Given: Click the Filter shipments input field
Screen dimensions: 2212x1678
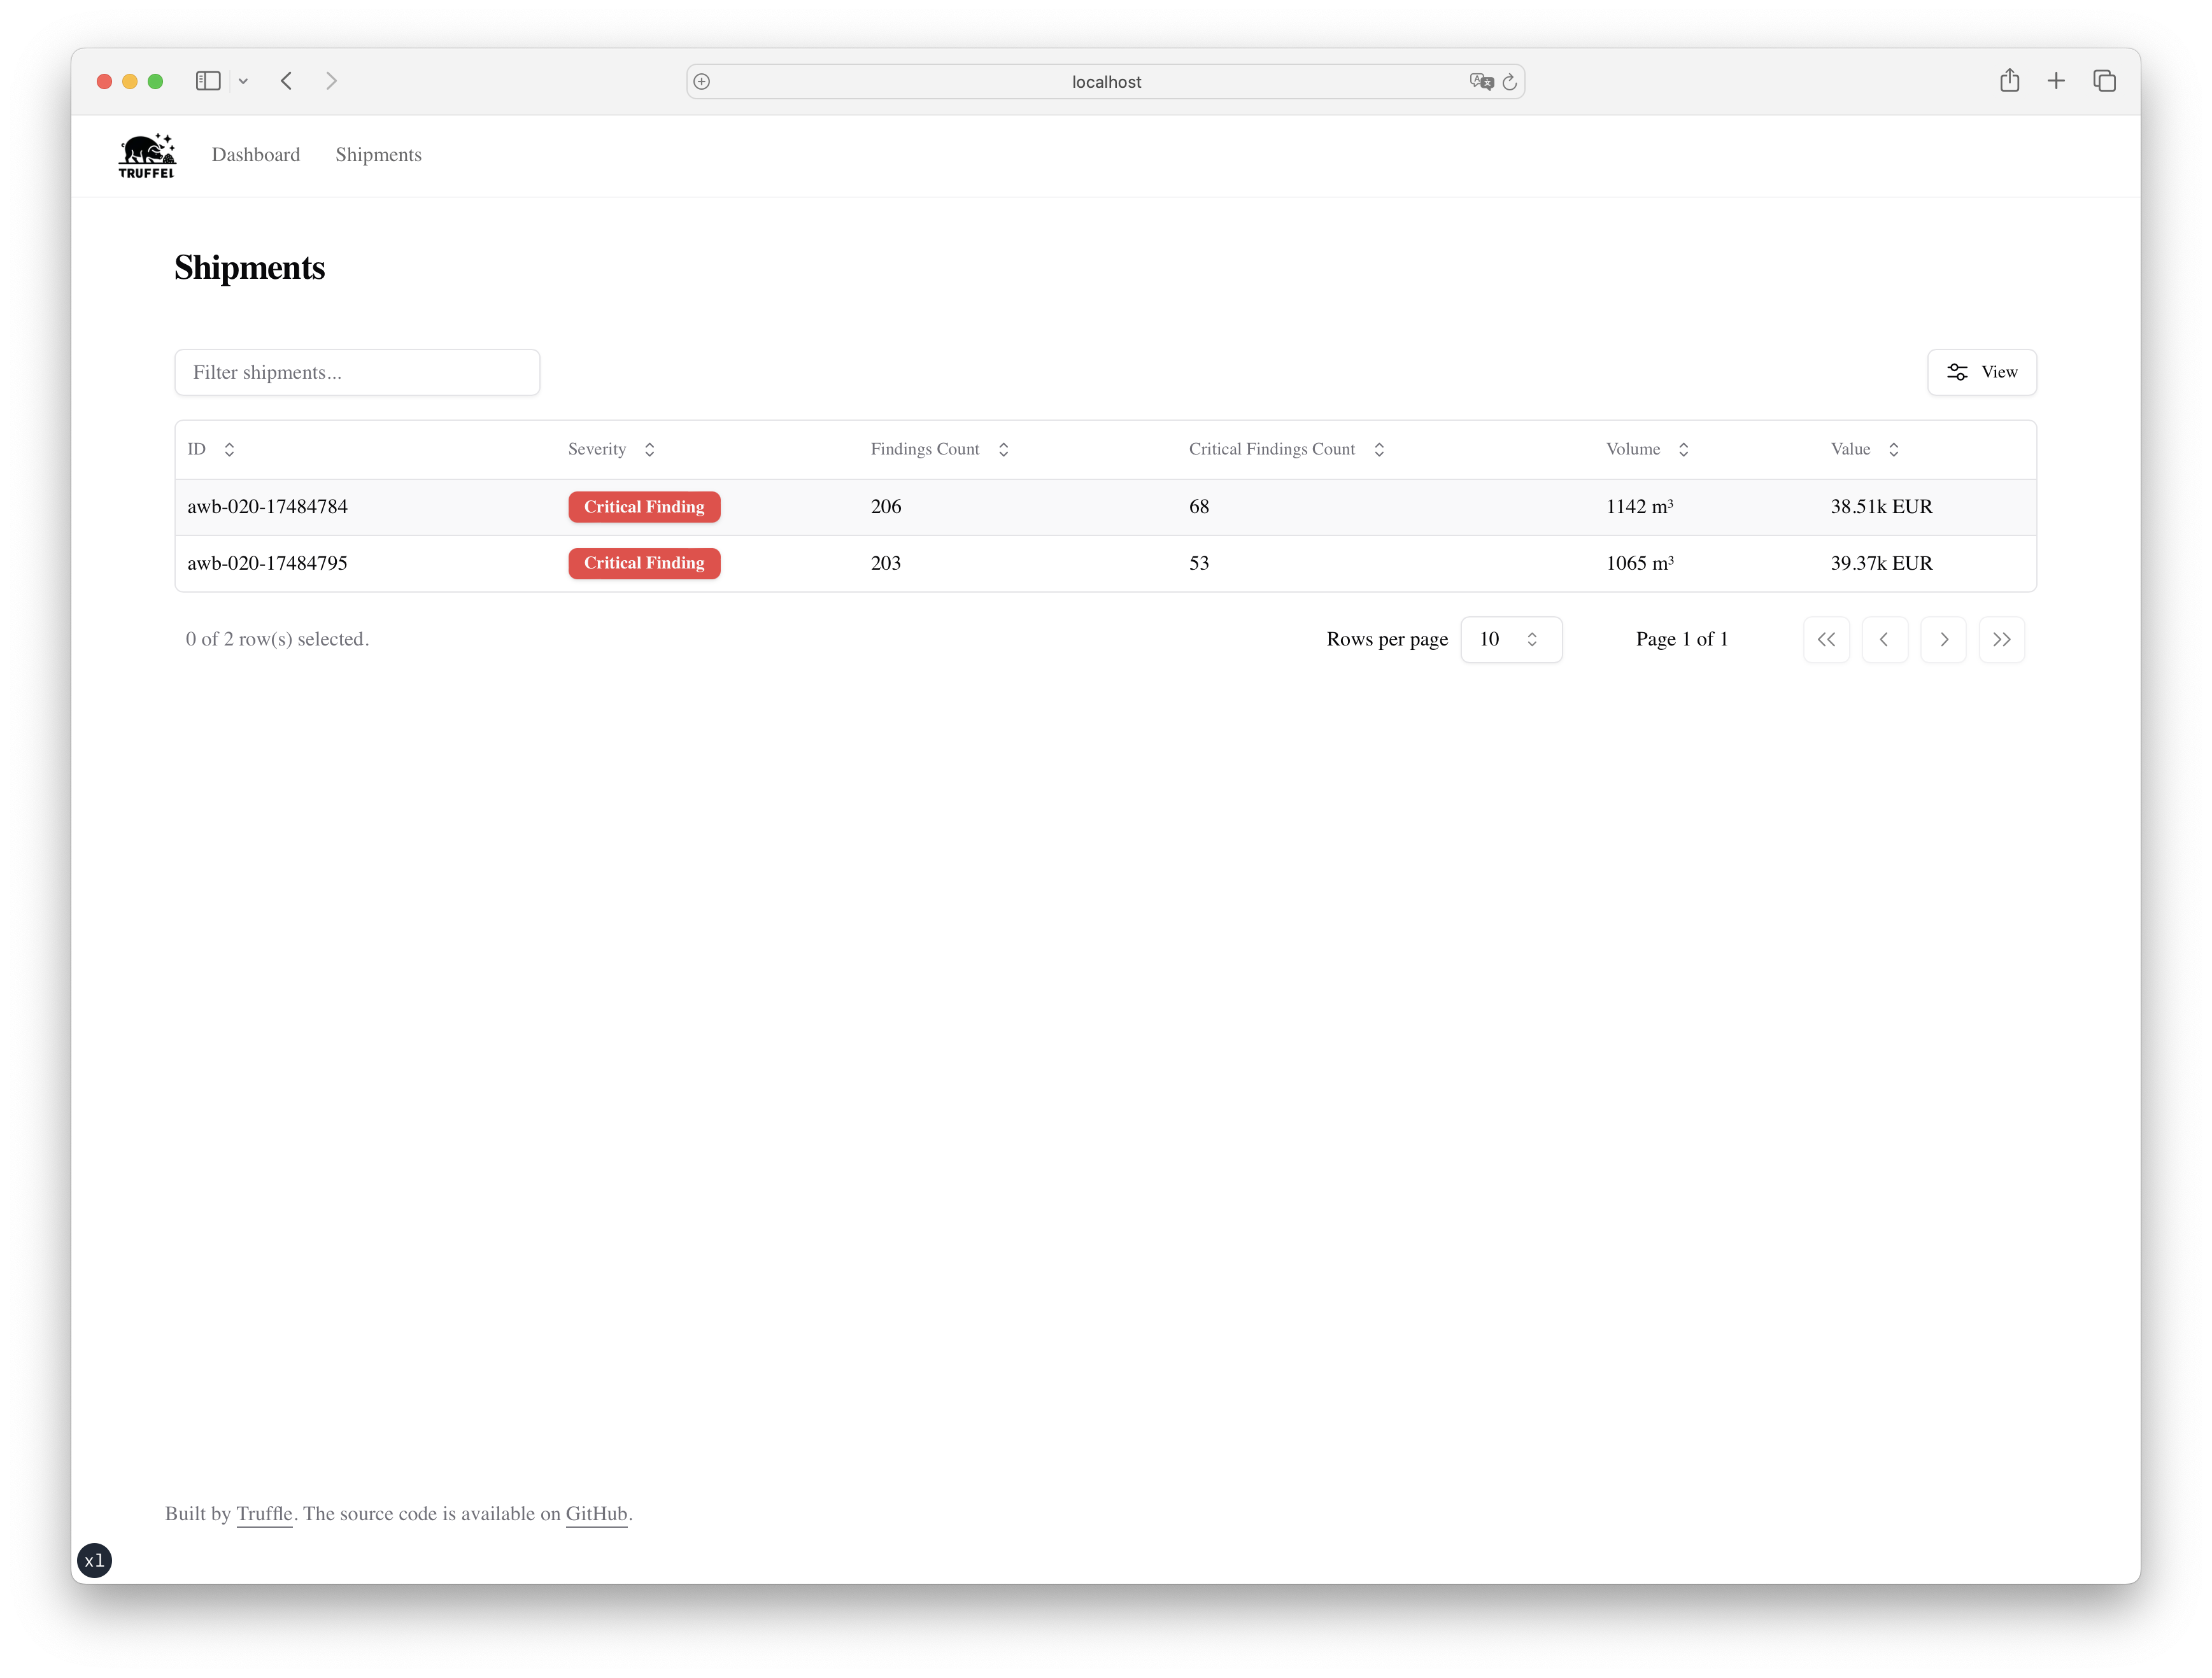Looking at the screenshot, I should 357,372.
